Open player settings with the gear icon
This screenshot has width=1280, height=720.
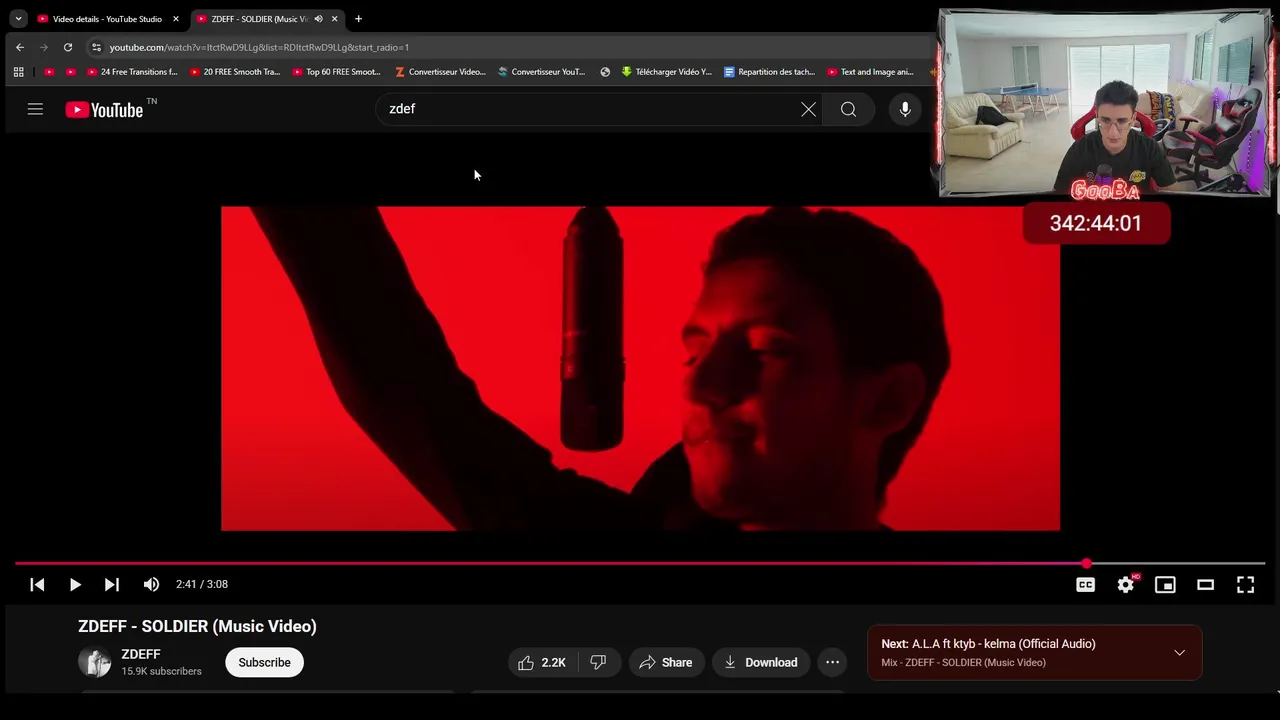[x=1126, y=584]
